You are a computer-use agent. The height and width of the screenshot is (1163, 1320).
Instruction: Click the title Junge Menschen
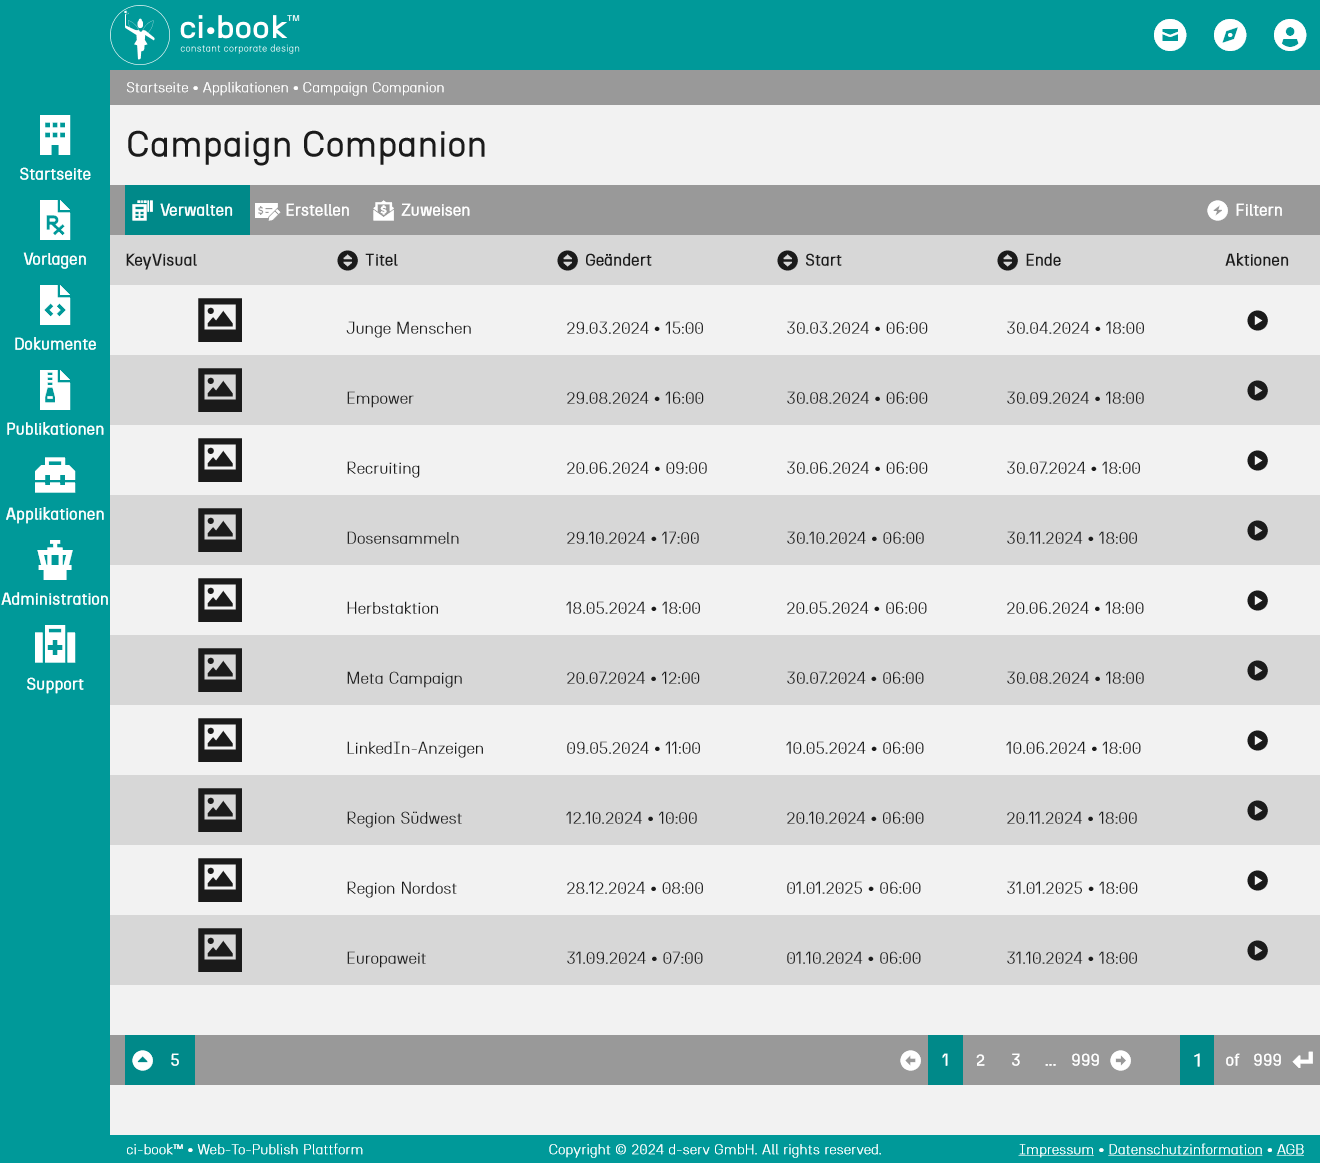409,328
